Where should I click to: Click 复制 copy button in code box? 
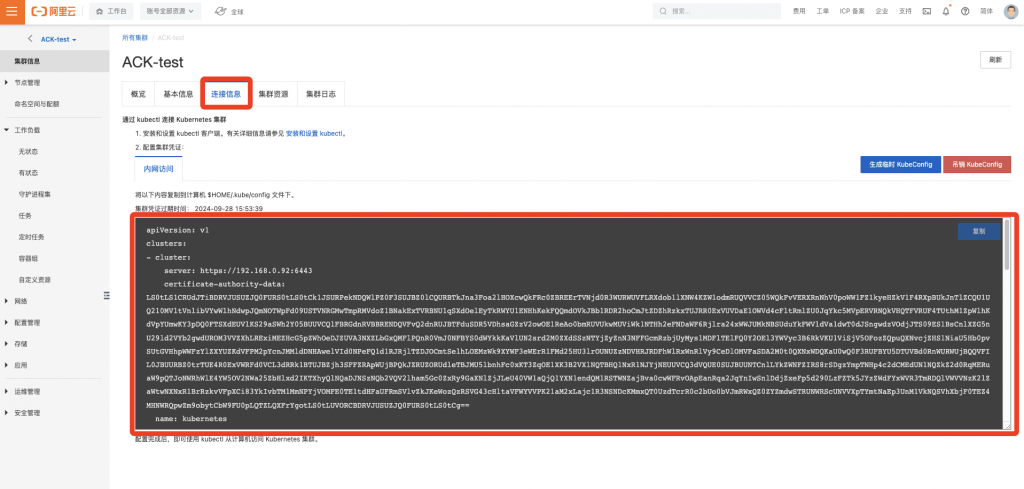coord(978,231)
